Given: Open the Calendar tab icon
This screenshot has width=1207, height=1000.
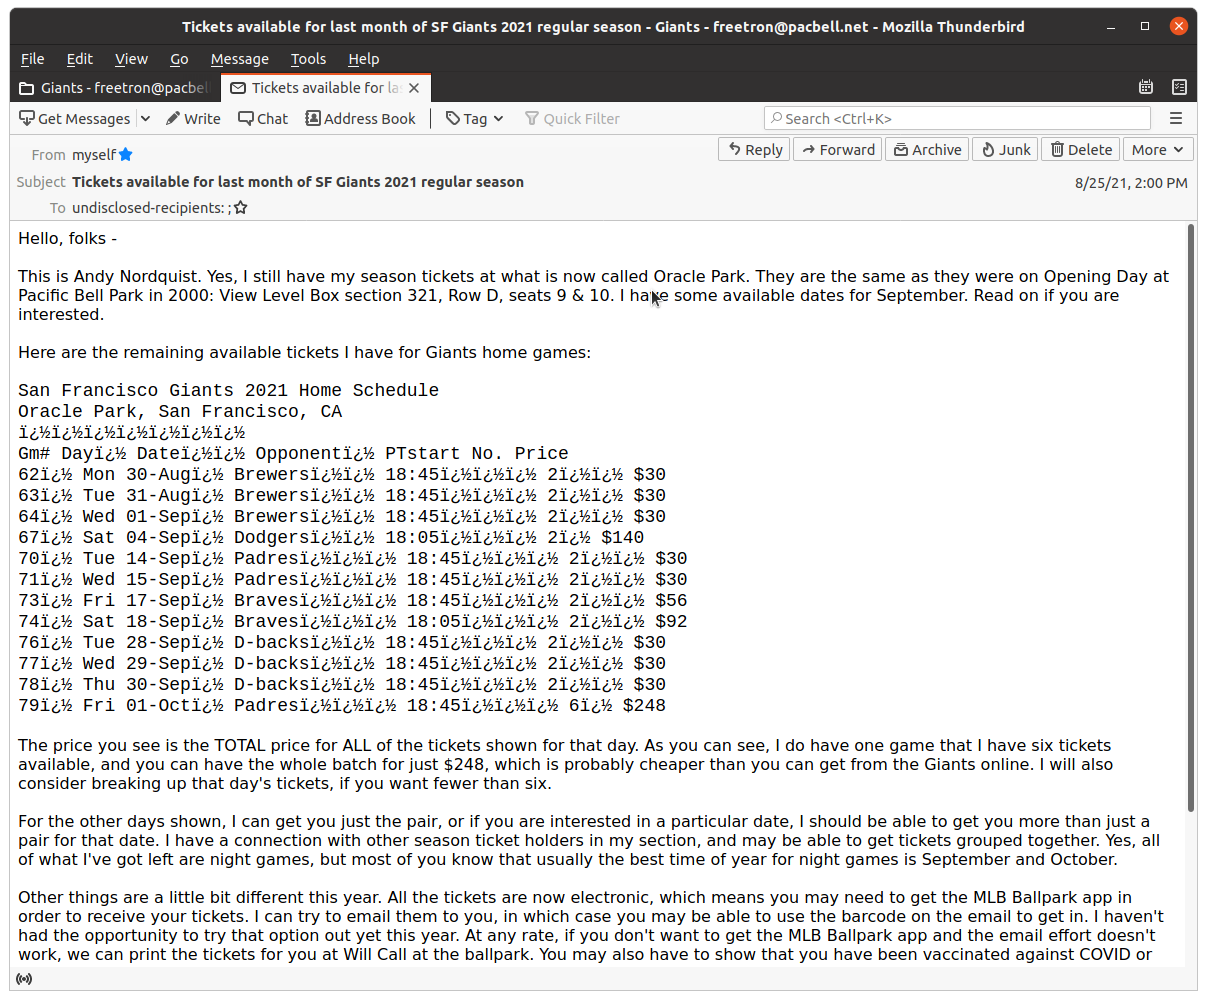Looking at the screenshot, I should [x=1146, y=88].
